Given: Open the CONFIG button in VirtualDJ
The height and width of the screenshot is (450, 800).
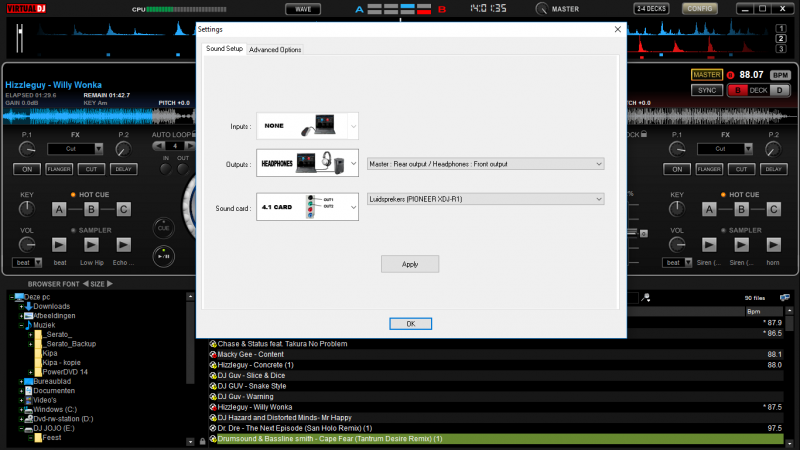Looking at the screenshot, I should tap(699, 9).
